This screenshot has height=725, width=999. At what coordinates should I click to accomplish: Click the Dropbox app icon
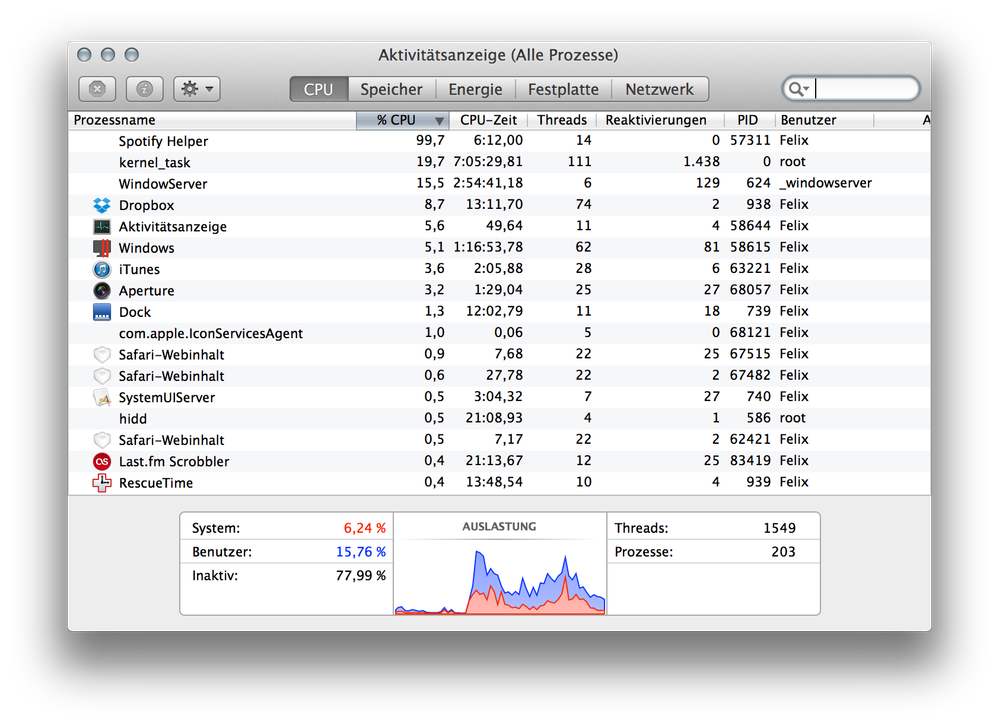pyautogui.click(x=102, y=205)
